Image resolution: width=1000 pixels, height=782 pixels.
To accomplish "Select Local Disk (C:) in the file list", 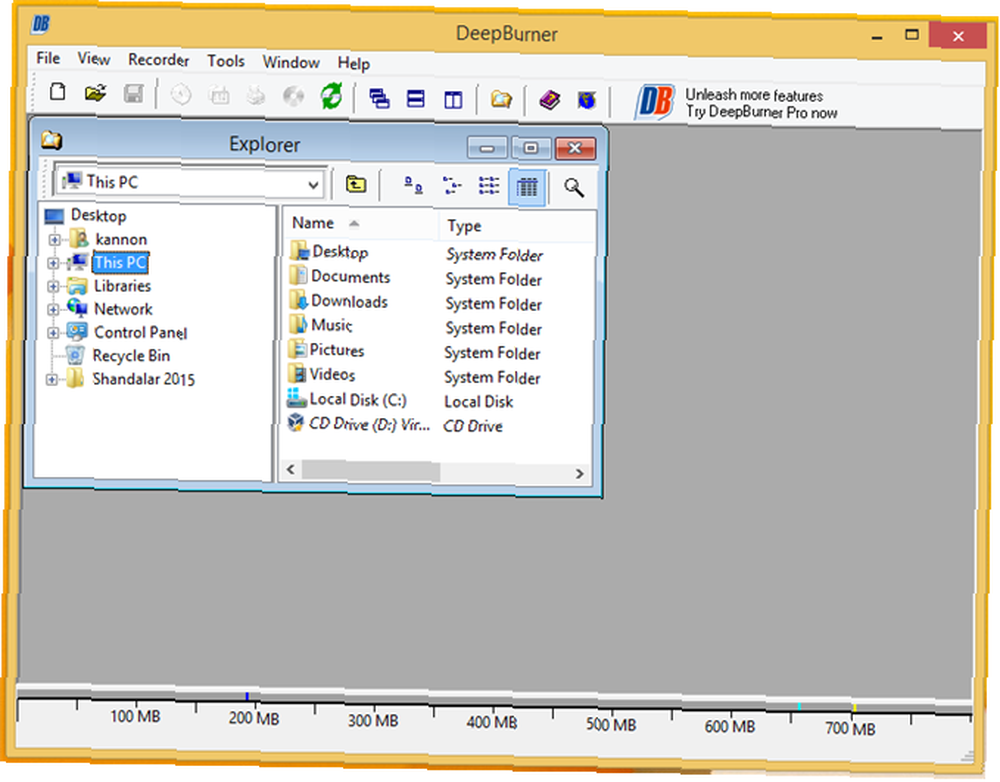I will click(x=357, y=400).
